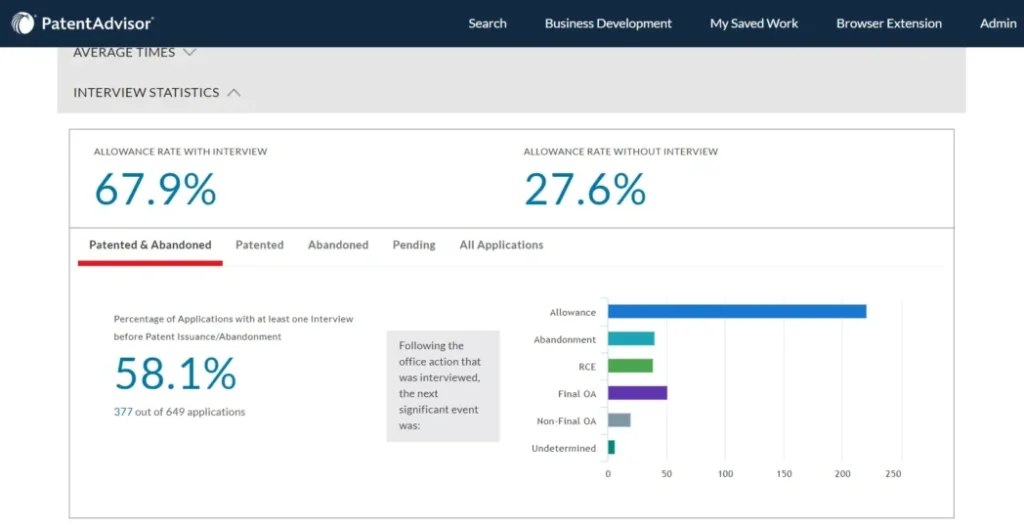The height and width of the screenshot is (529, 1024).
Task: Click the gray Non-Final OA bar
Action: [x=619, y=420]
